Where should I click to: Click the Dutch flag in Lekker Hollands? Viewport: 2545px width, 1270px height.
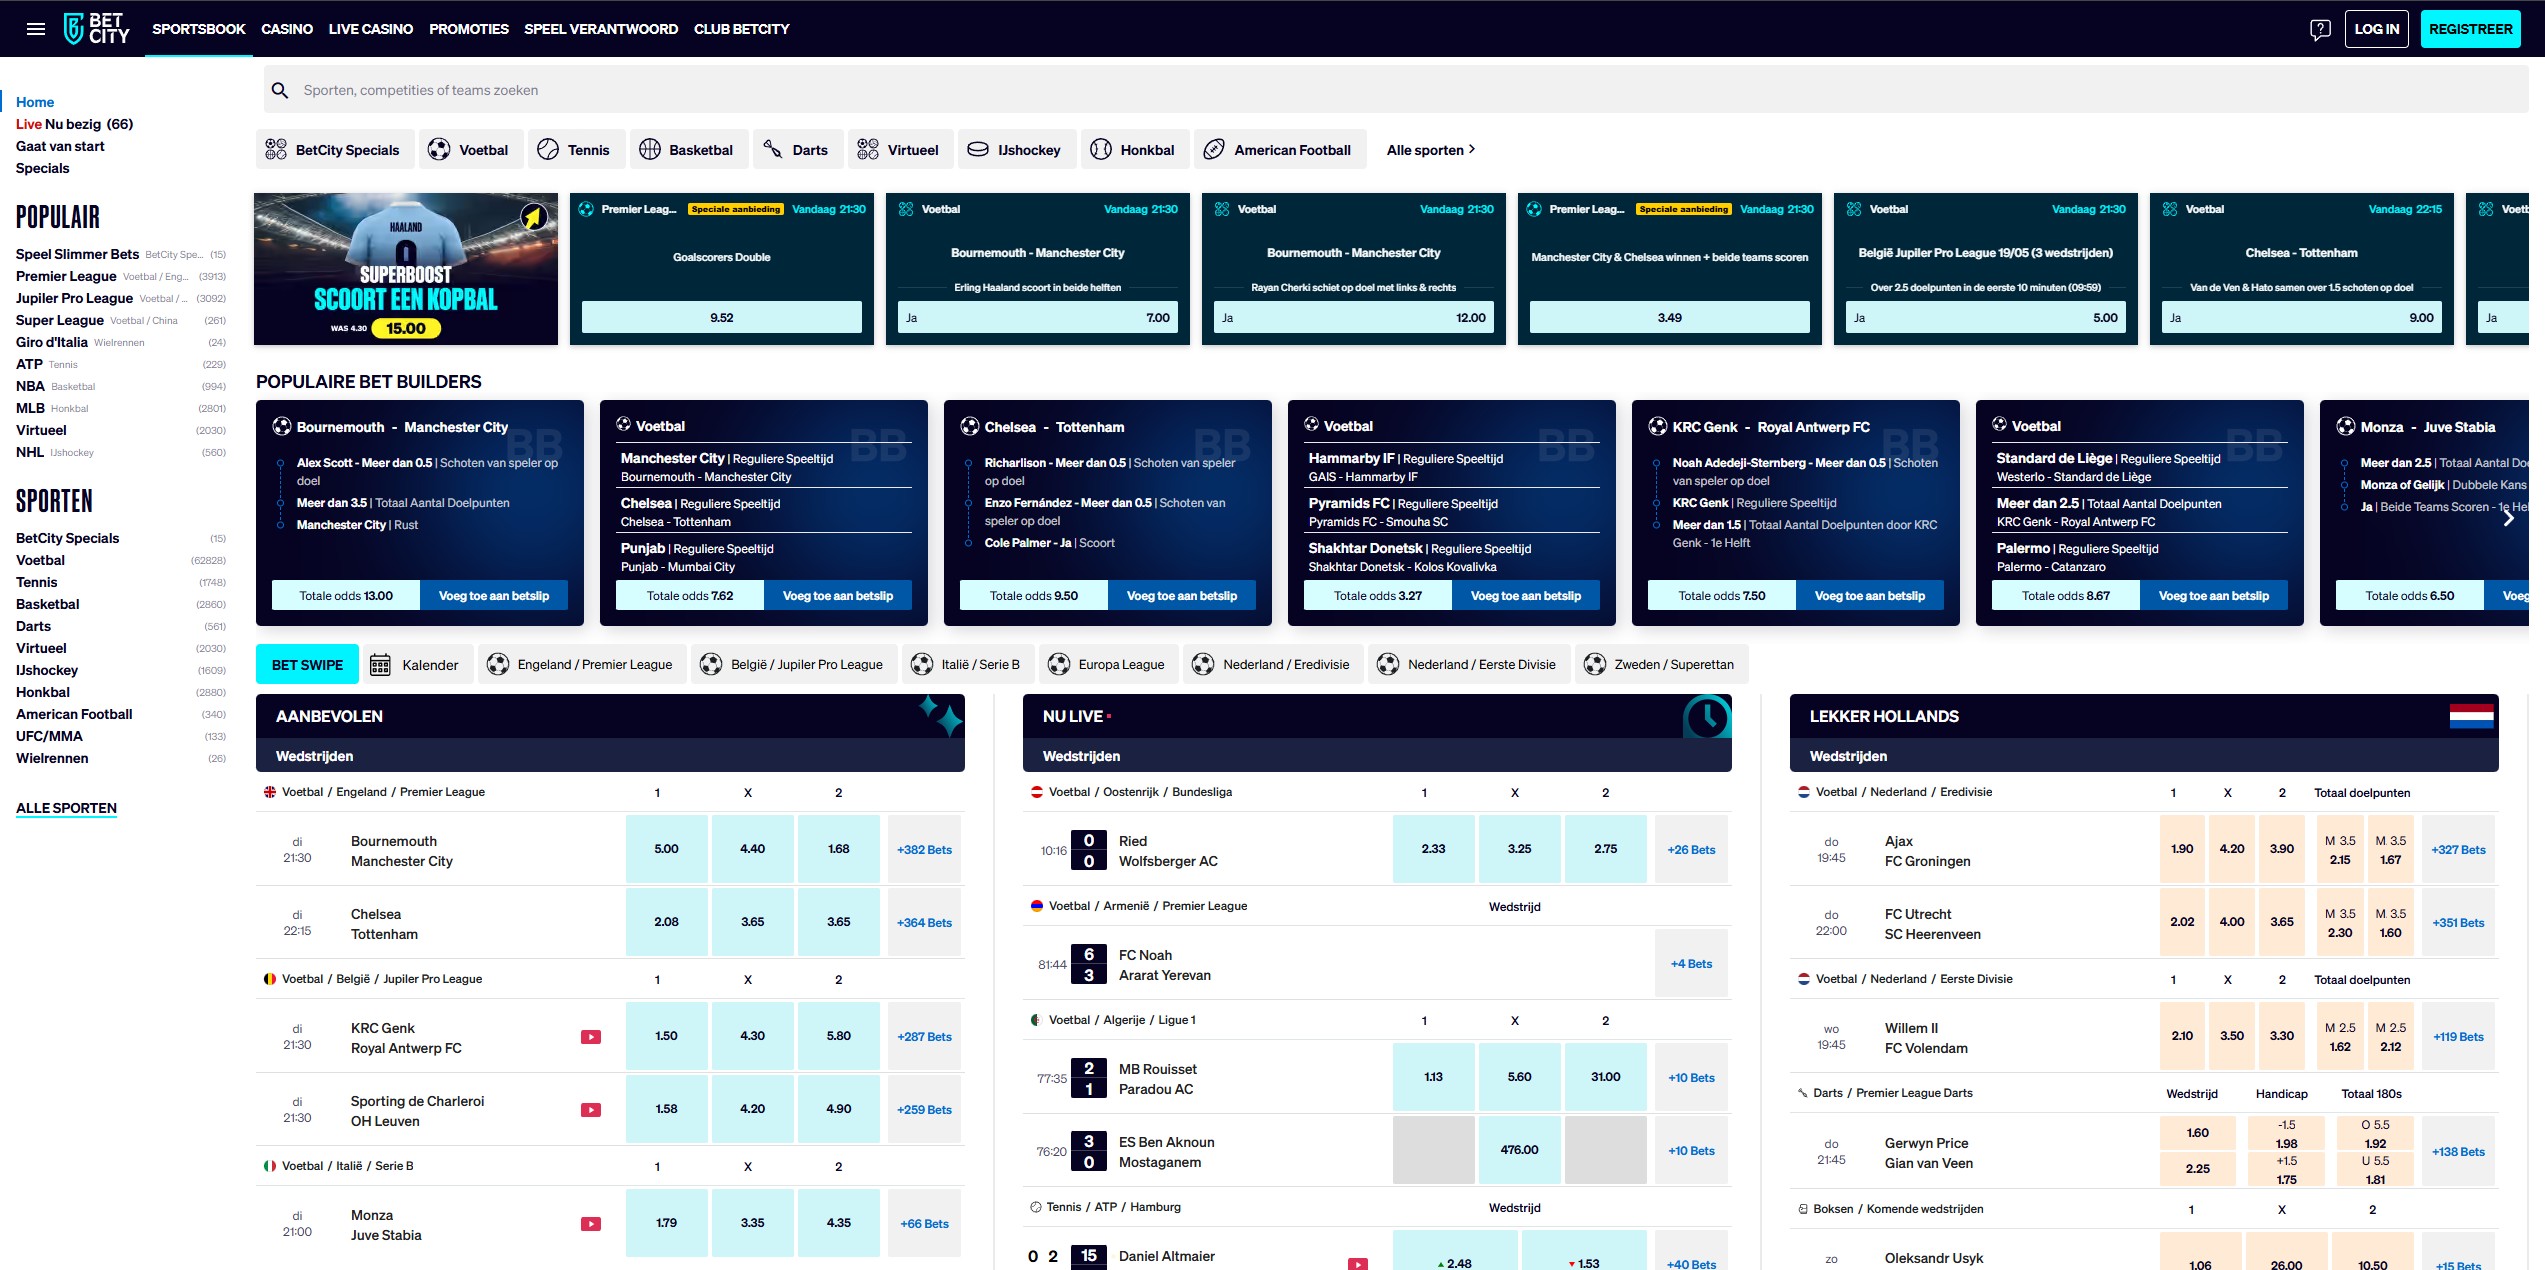2471,716
